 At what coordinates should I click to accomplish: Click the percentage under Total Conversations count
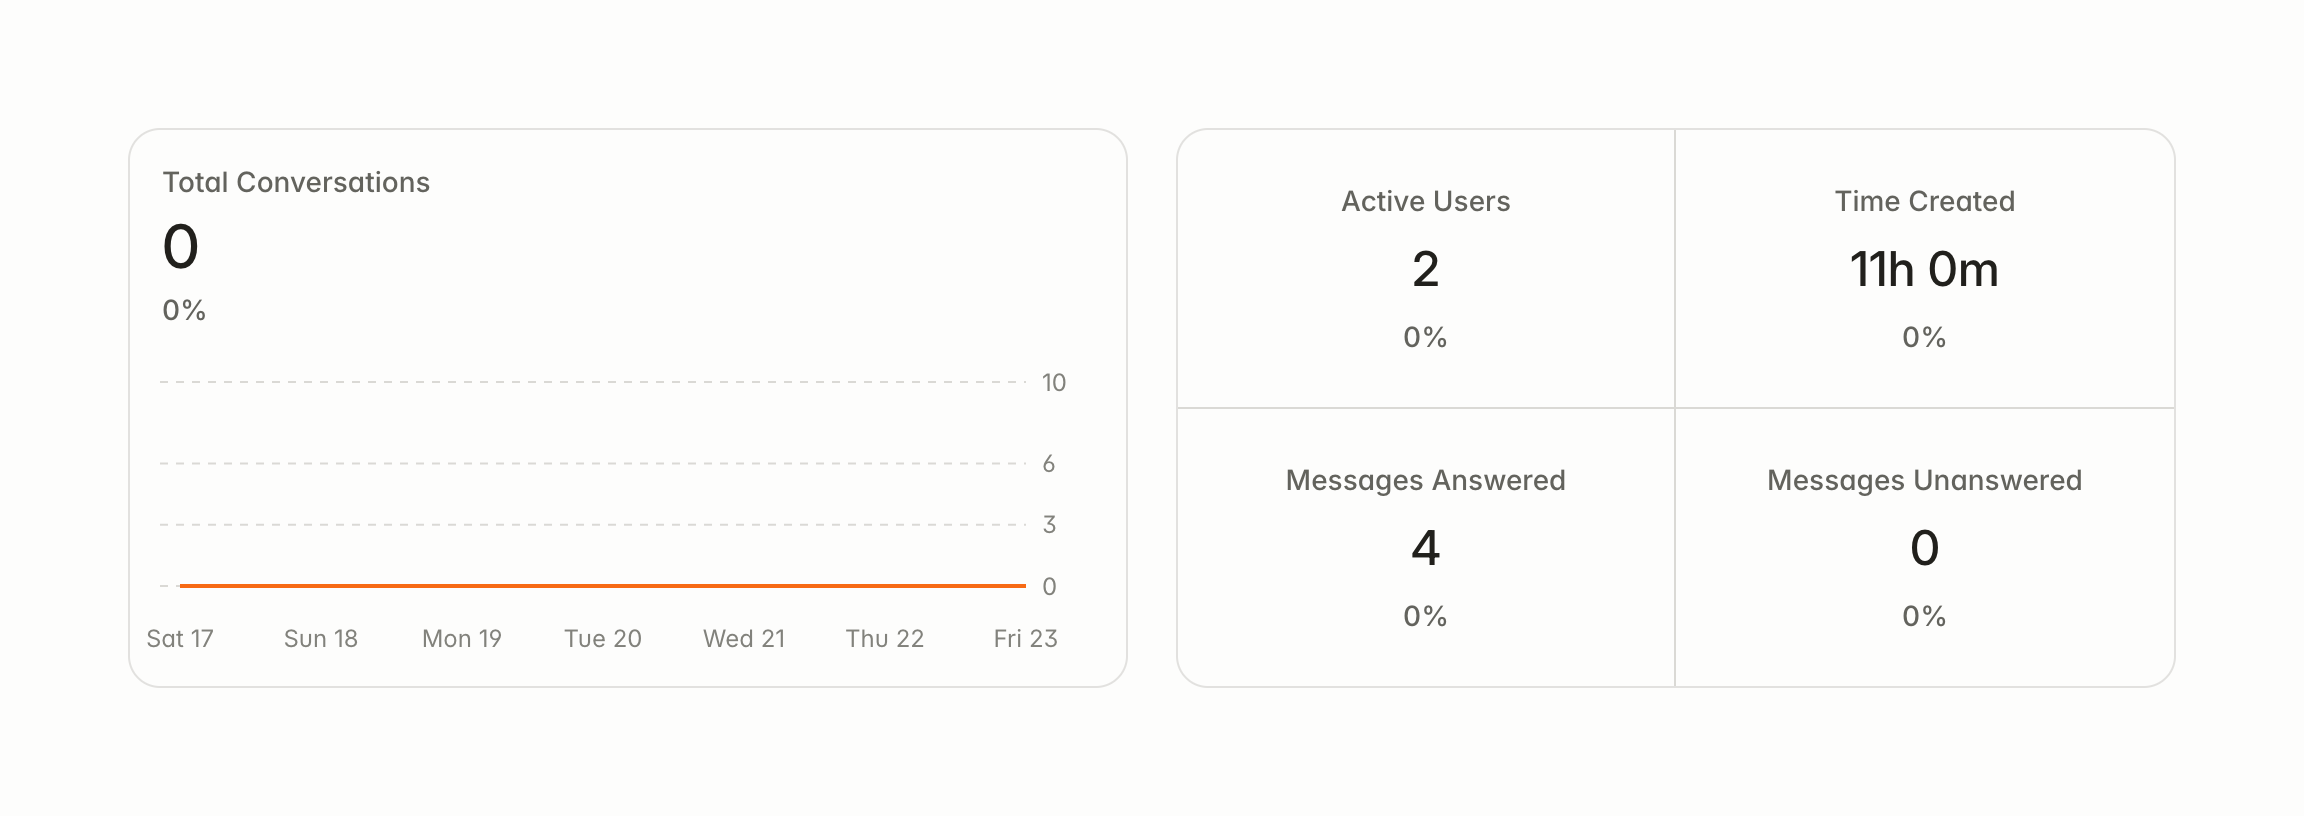[x=184, y=310]
